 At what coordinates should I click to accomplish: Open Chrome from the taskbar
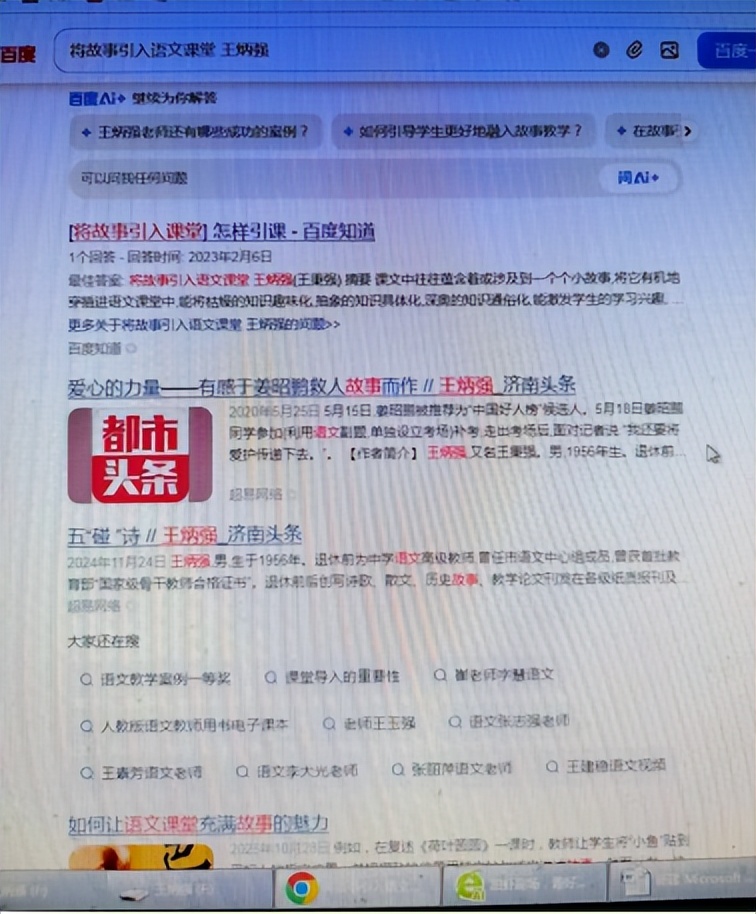[301, 887]
